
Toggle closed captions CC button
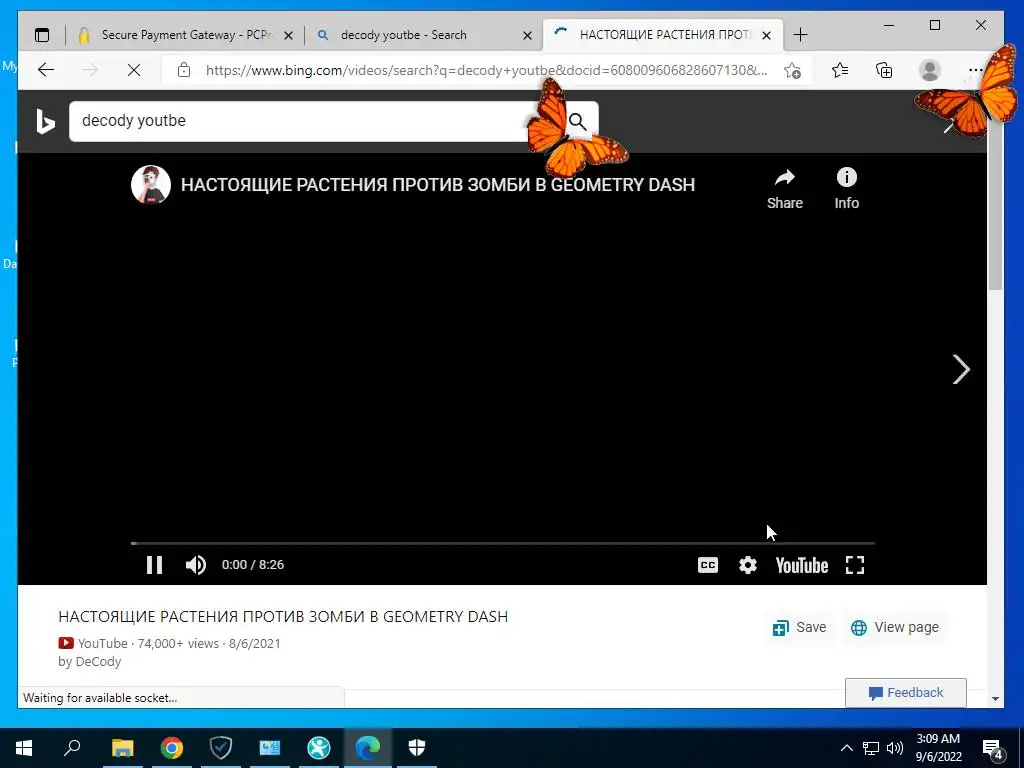tap(708, 565)
